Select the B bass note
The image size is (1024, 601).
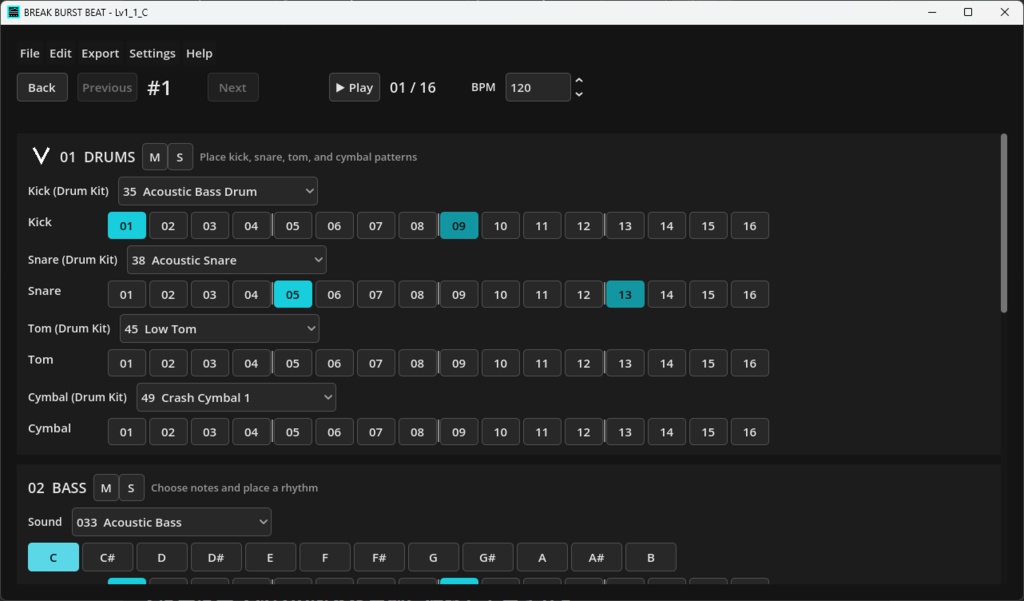(650, 558)
